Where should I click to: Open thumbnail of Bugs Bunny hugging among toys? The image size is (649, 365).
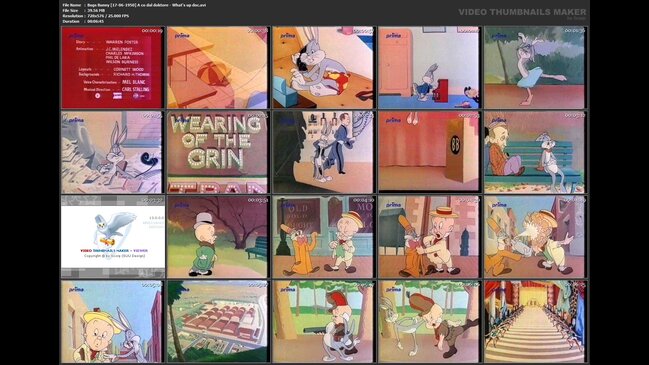pyautogui.click(x=323, y=67)
